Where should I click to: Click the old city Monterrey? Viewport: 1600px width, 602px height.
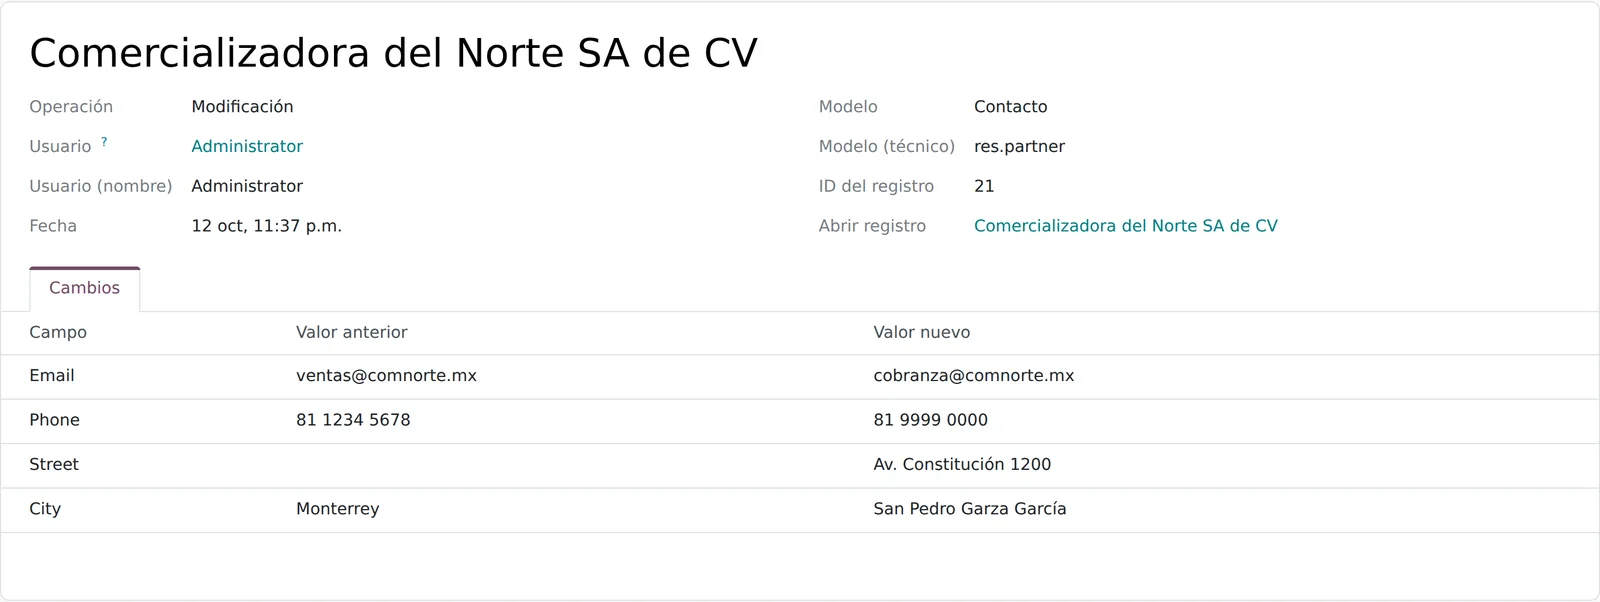point(338,509)
